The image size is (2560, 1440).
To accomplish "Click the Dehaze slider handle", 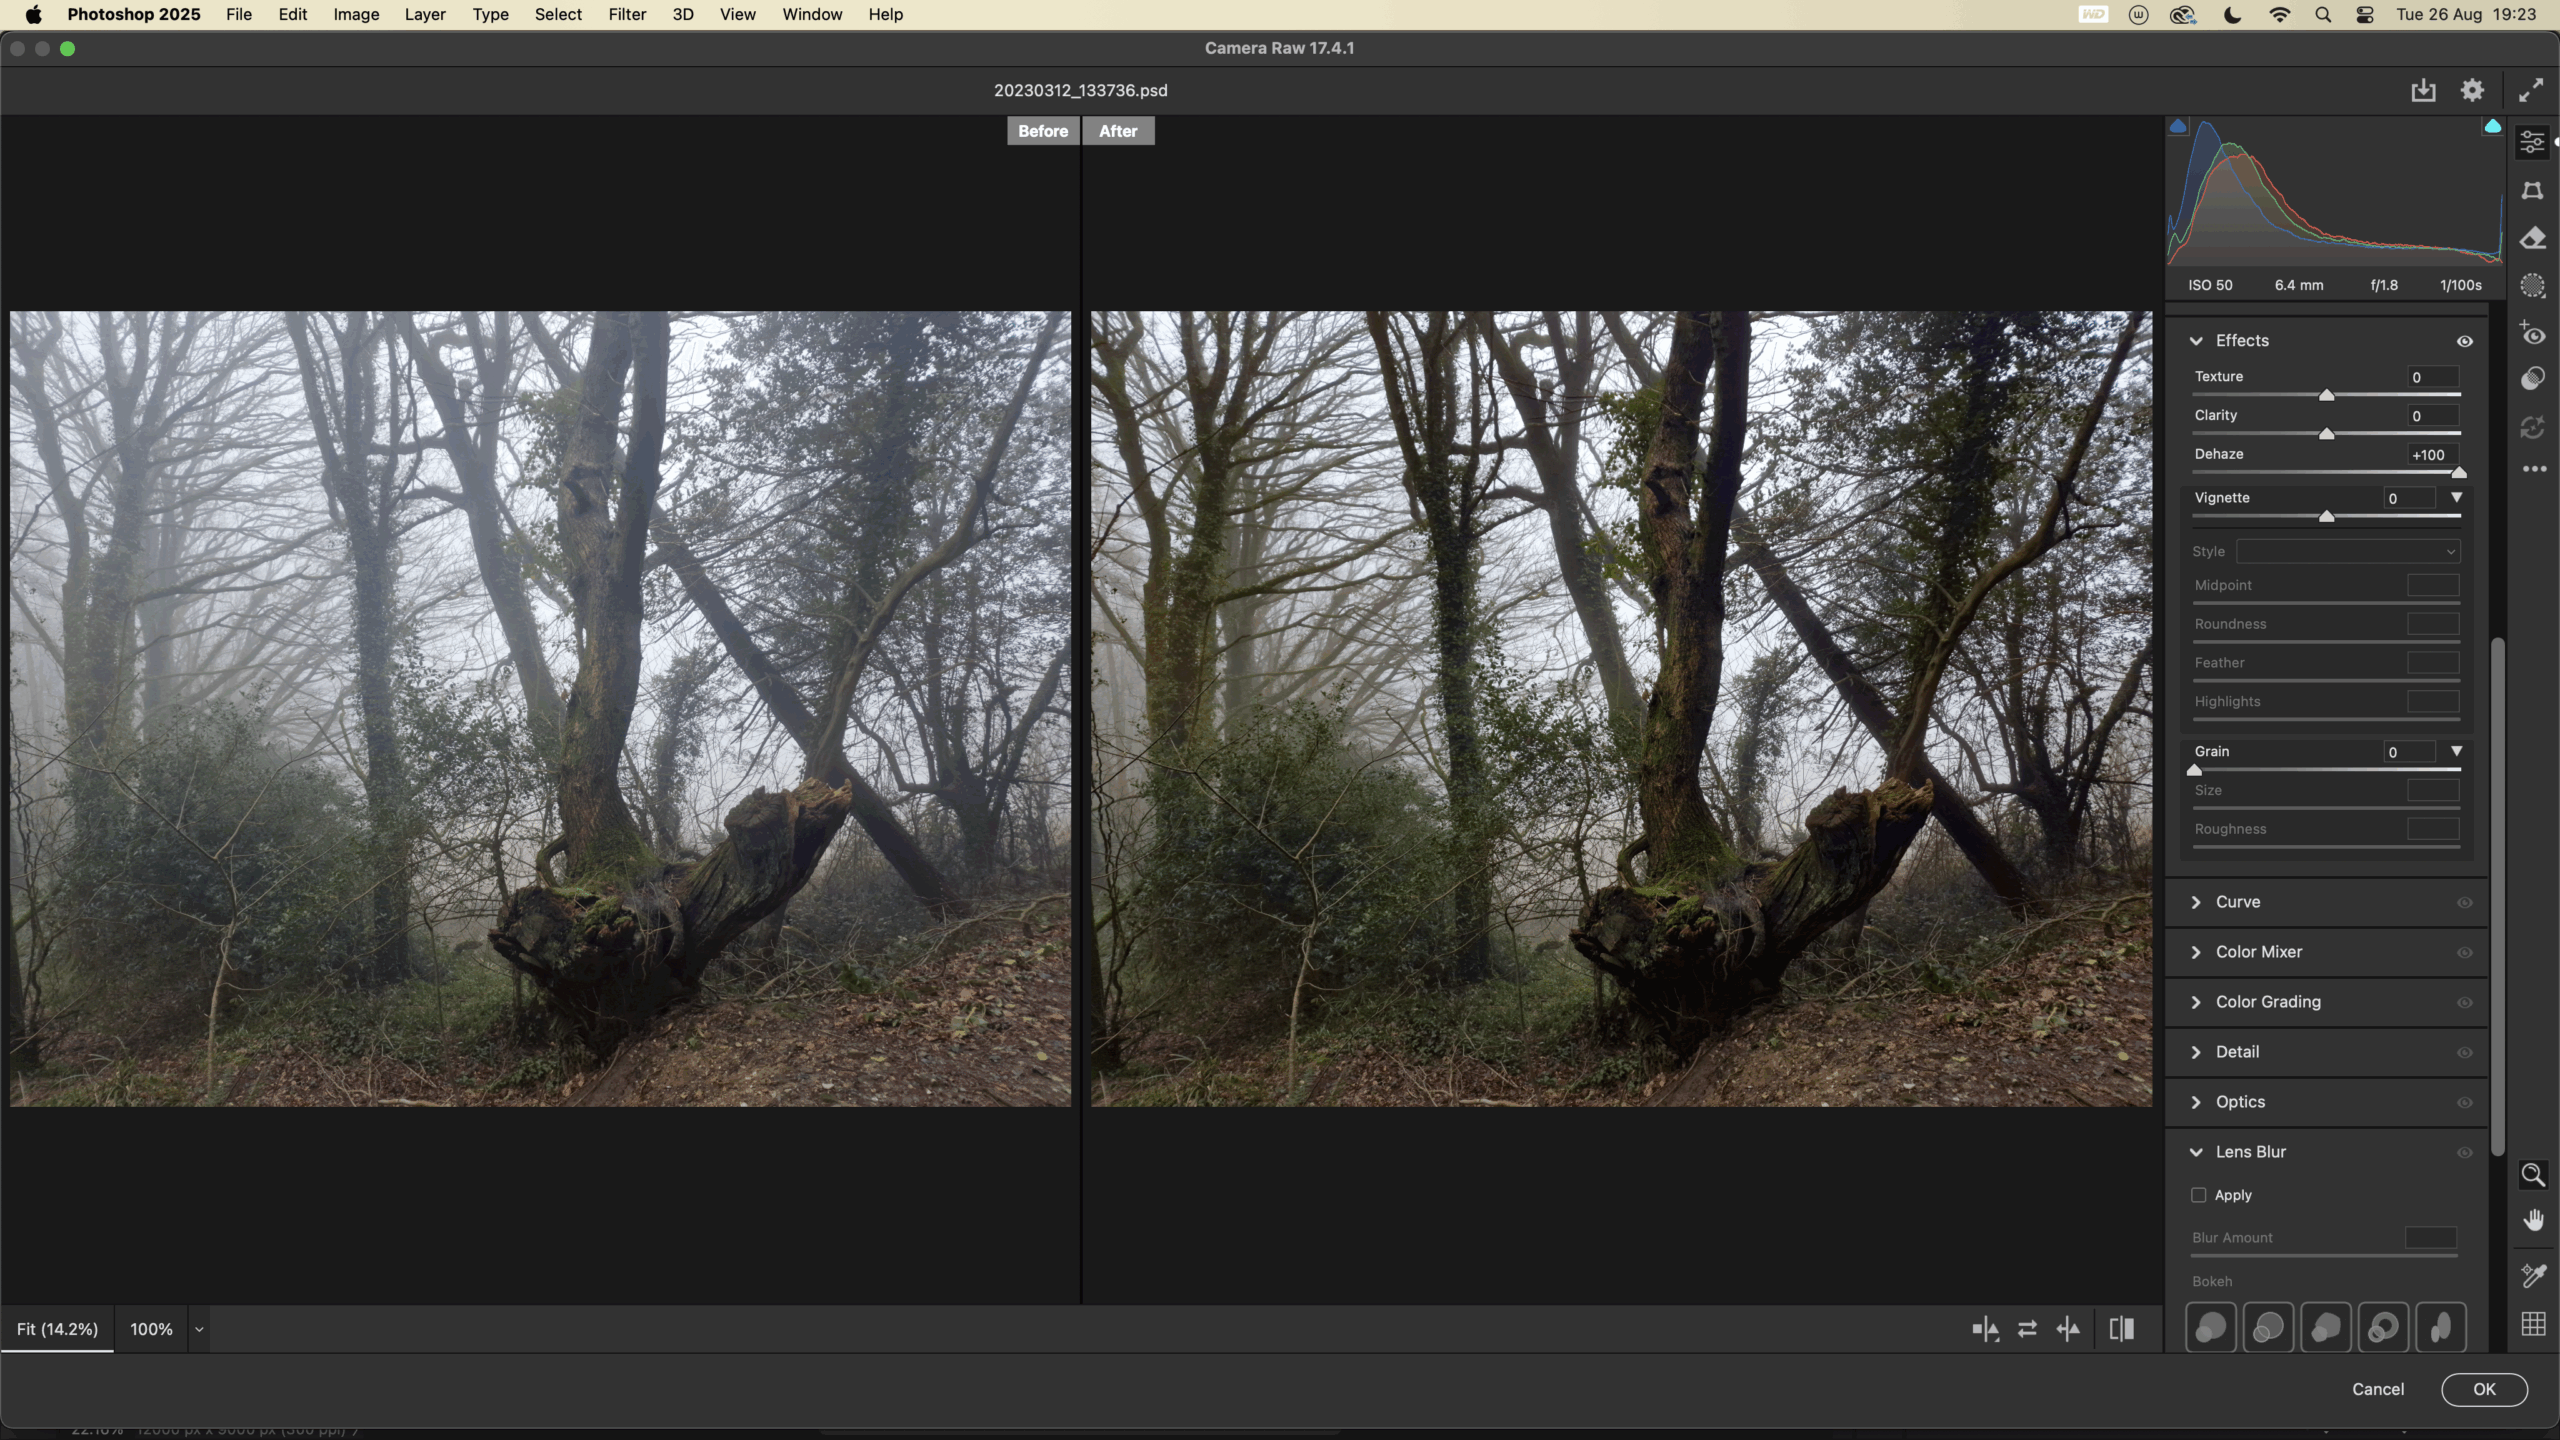I will pyautogui.click(x=2459, y=473).
